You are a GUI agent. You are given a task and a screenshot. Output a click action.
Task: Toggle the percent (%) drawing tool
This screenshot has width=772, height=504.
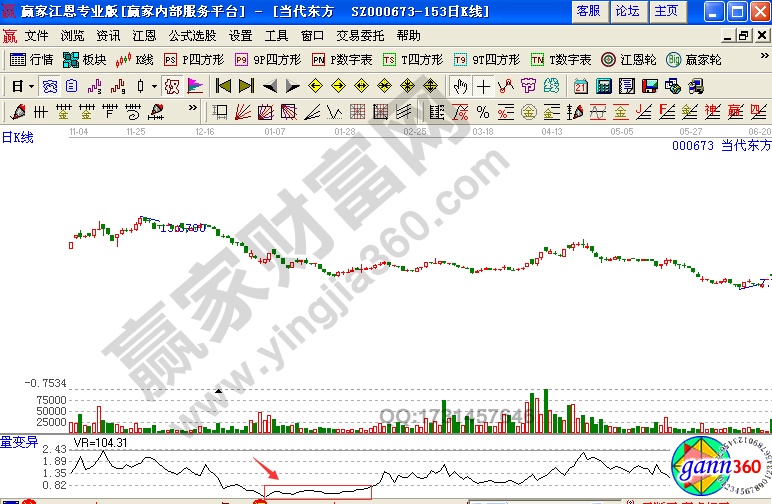pos(482,111)
